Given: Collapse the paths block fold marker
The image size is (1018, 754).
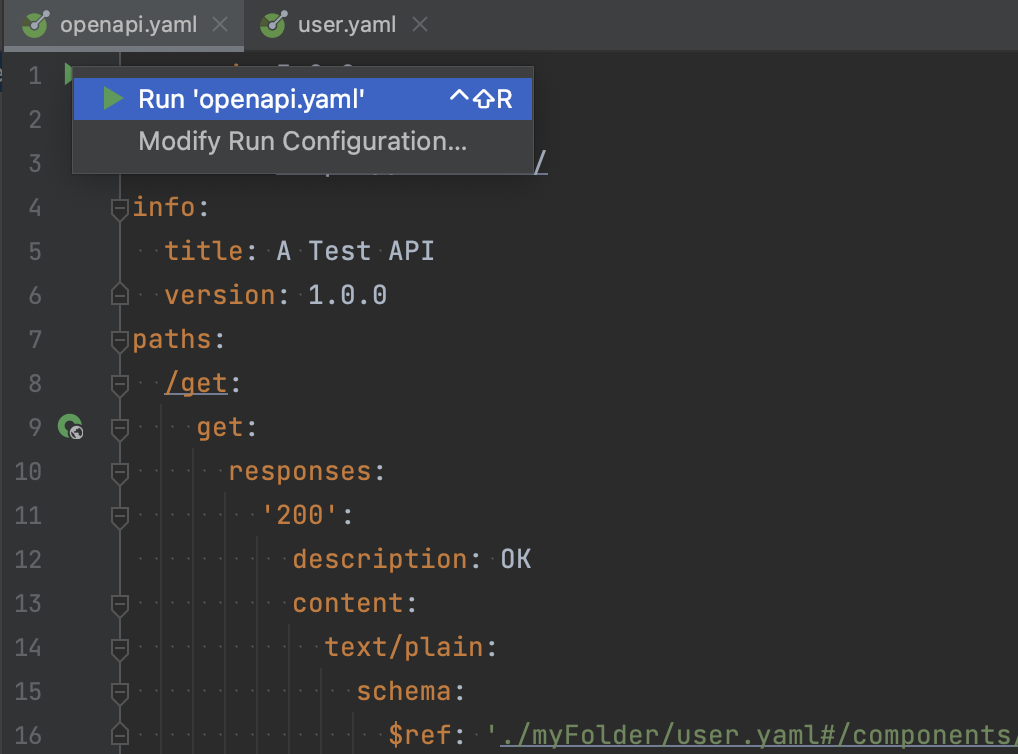Looking at the screenshot, I should (119, 341).
